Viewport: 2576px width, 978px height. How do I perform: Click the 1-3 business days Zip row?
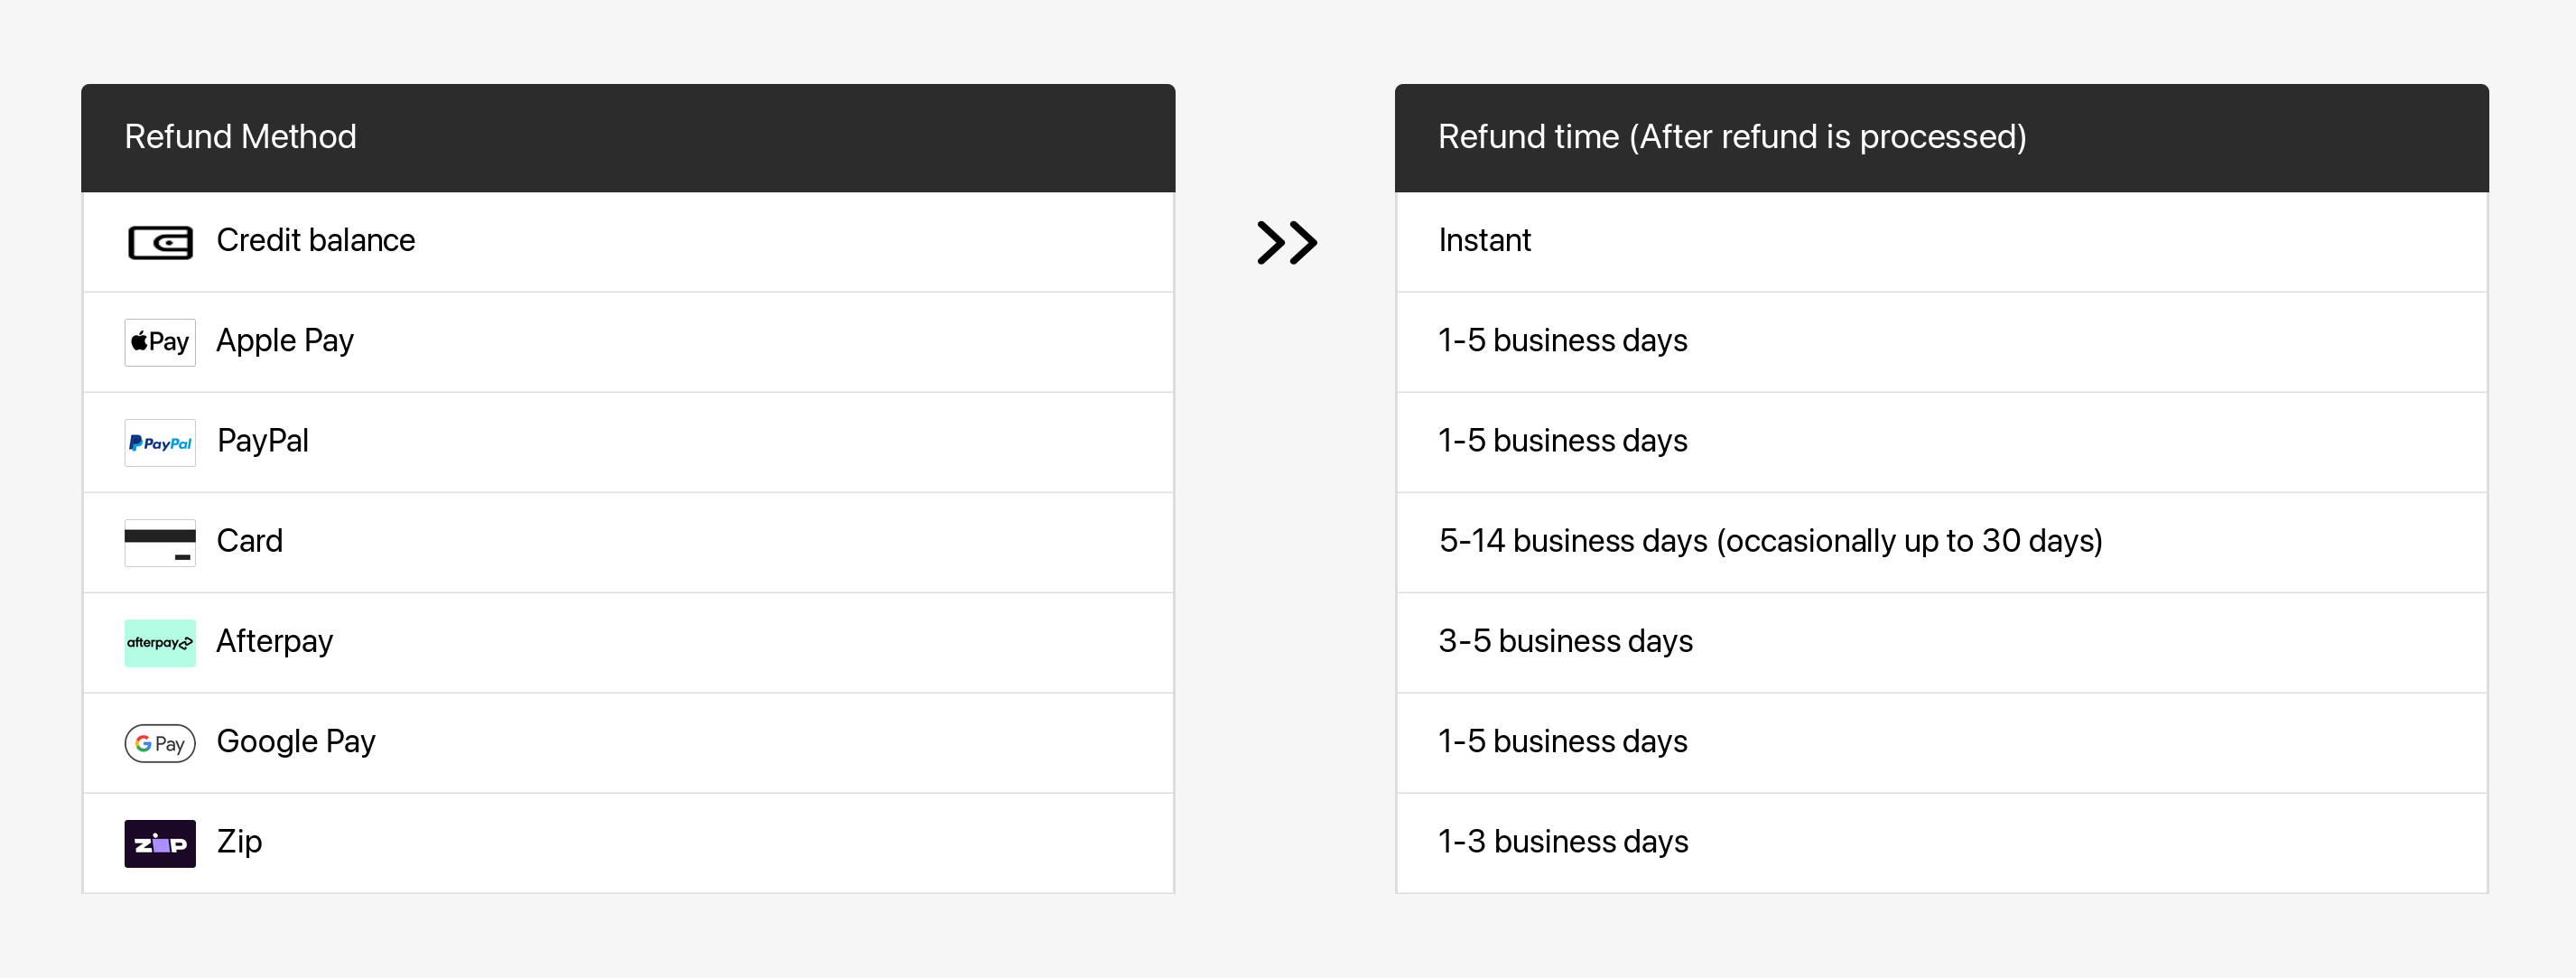pos(1941,843)
